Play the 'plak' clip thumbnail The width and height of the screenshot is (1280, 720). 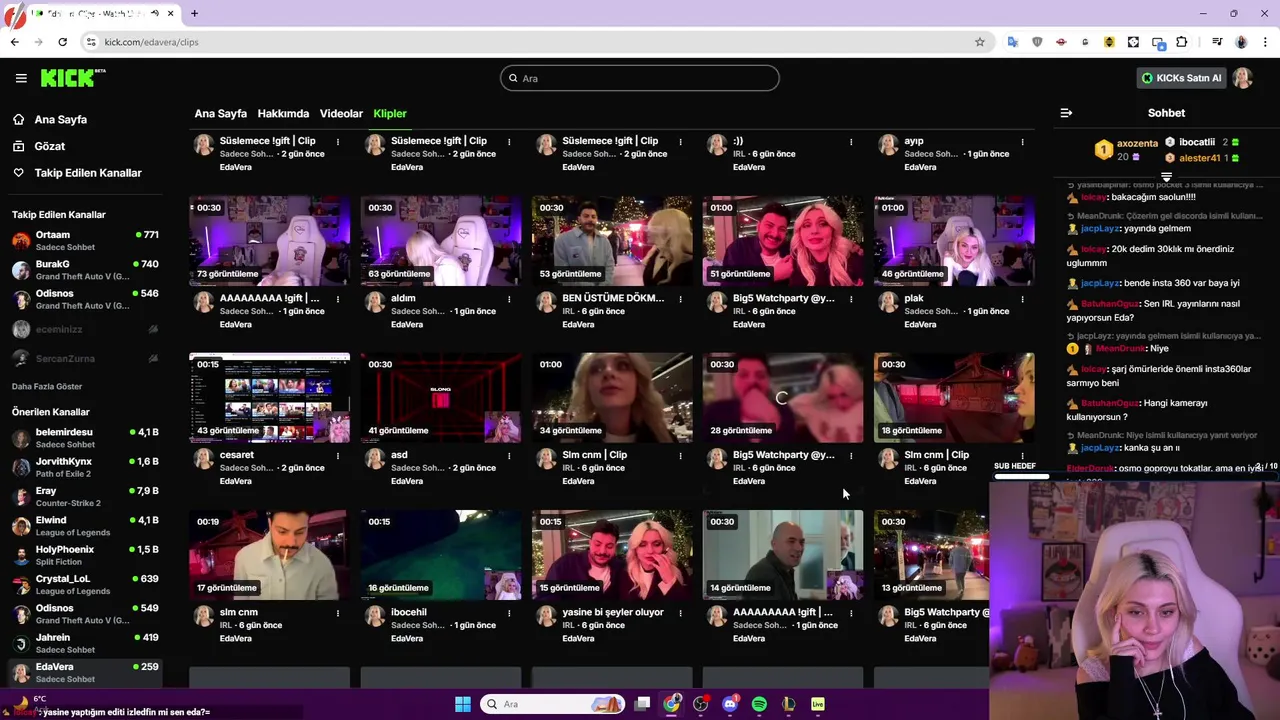954,241
